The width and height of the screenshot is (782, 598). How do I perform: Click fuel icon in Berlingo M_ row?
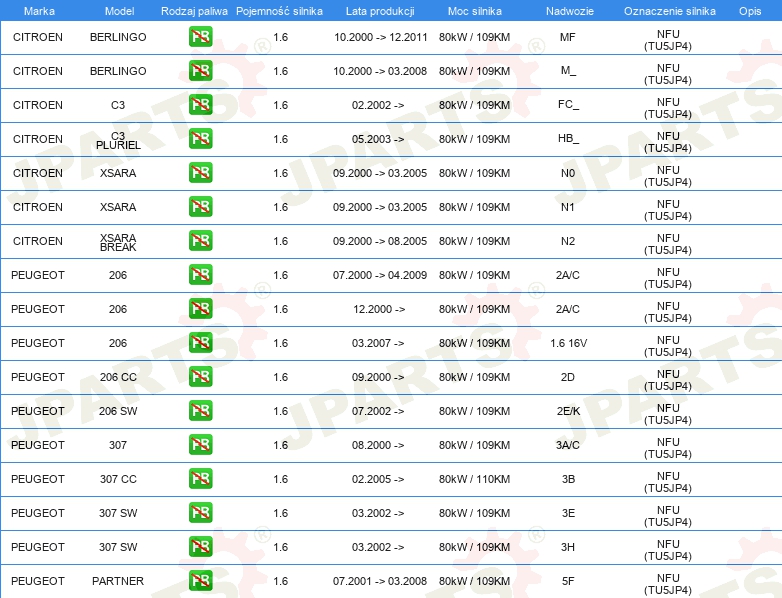coord(200,71)
